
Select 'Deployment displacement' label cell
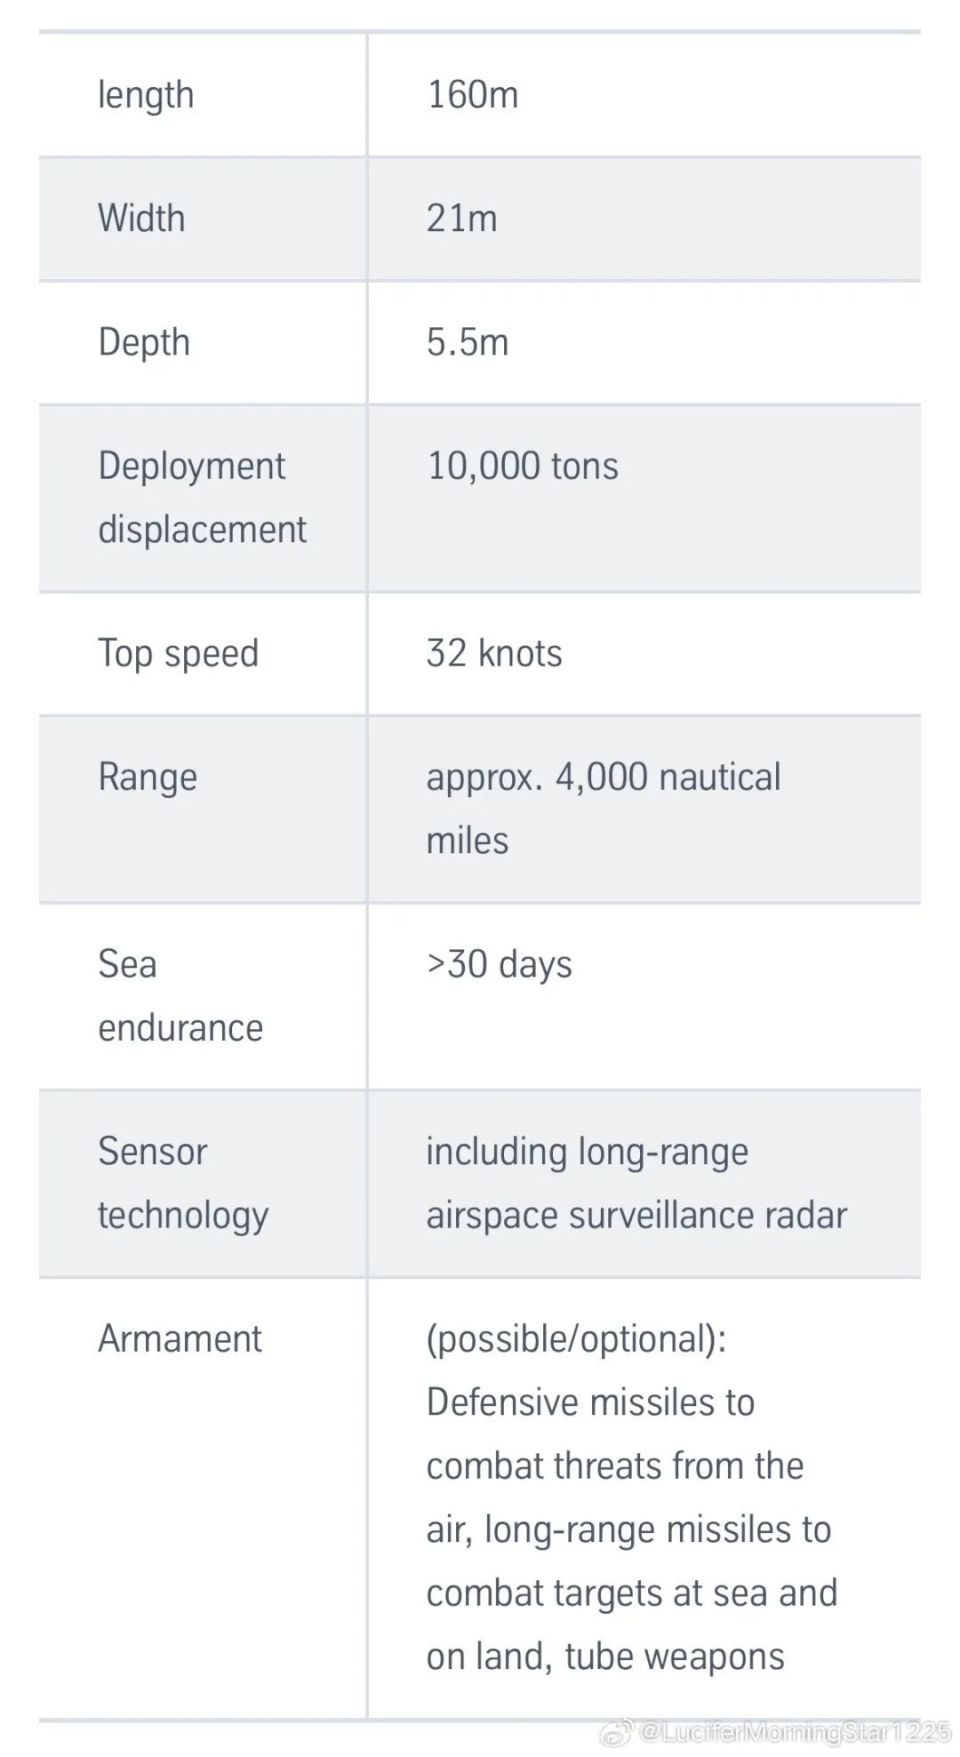pyautogui.click(x=202, y=498)
